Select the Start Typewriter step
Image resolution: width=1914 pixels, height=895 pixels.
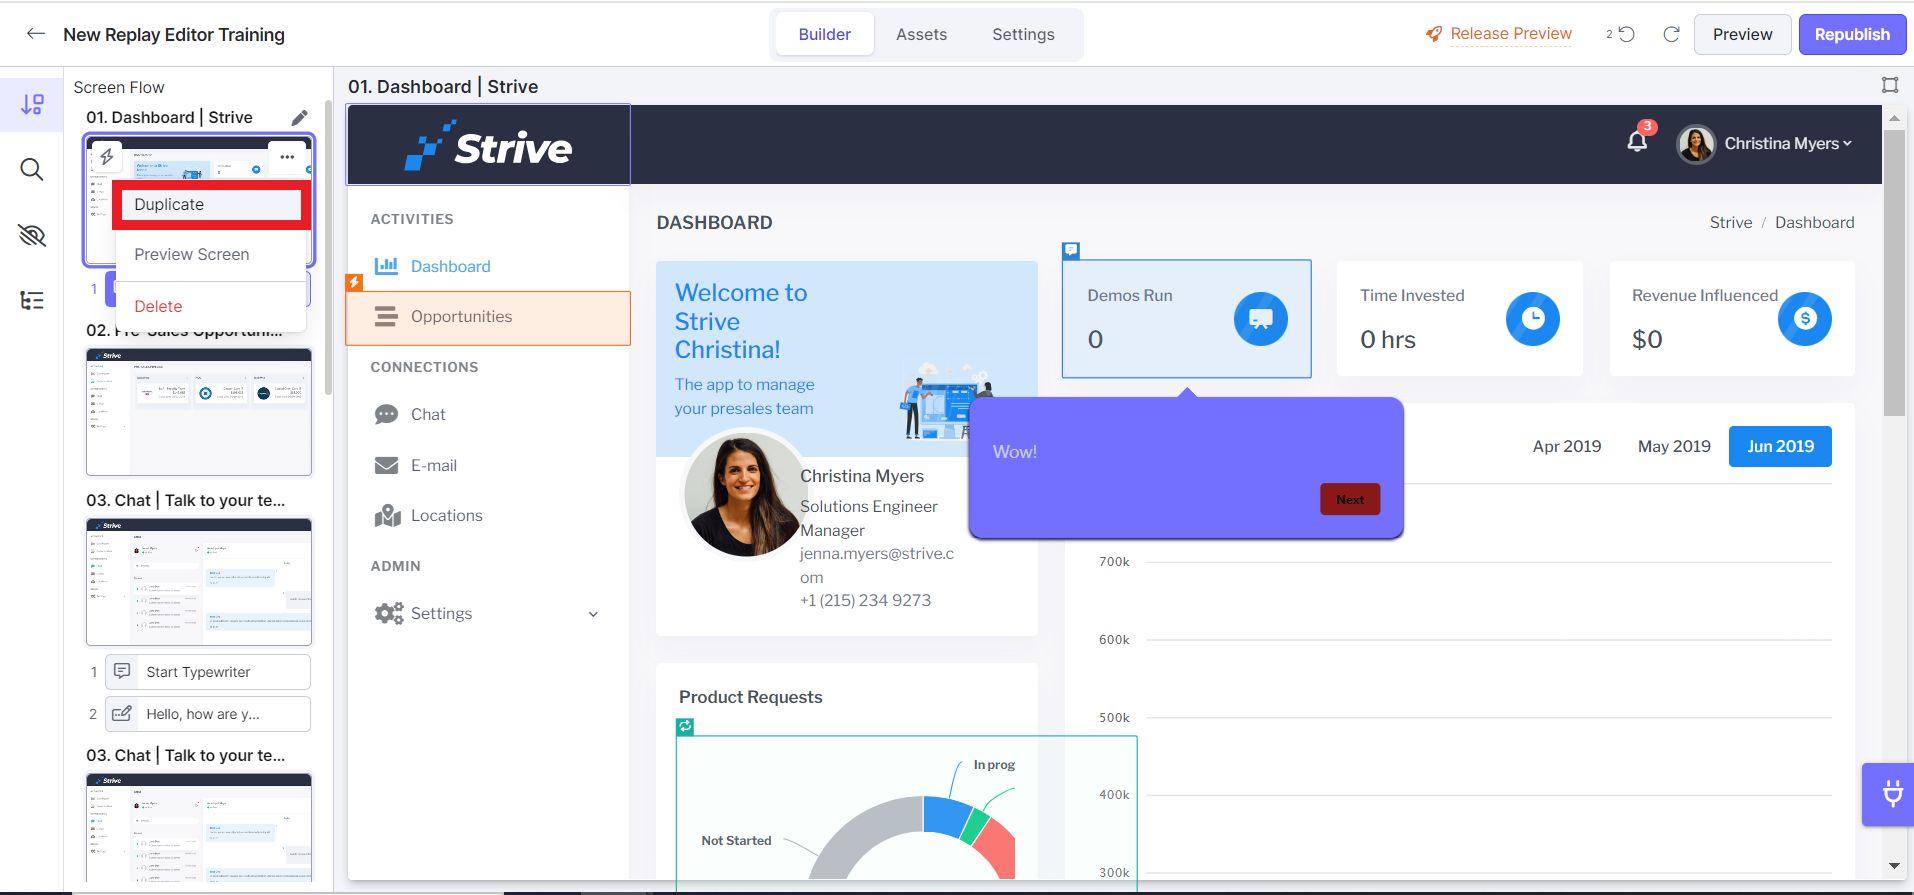point(208,672)
